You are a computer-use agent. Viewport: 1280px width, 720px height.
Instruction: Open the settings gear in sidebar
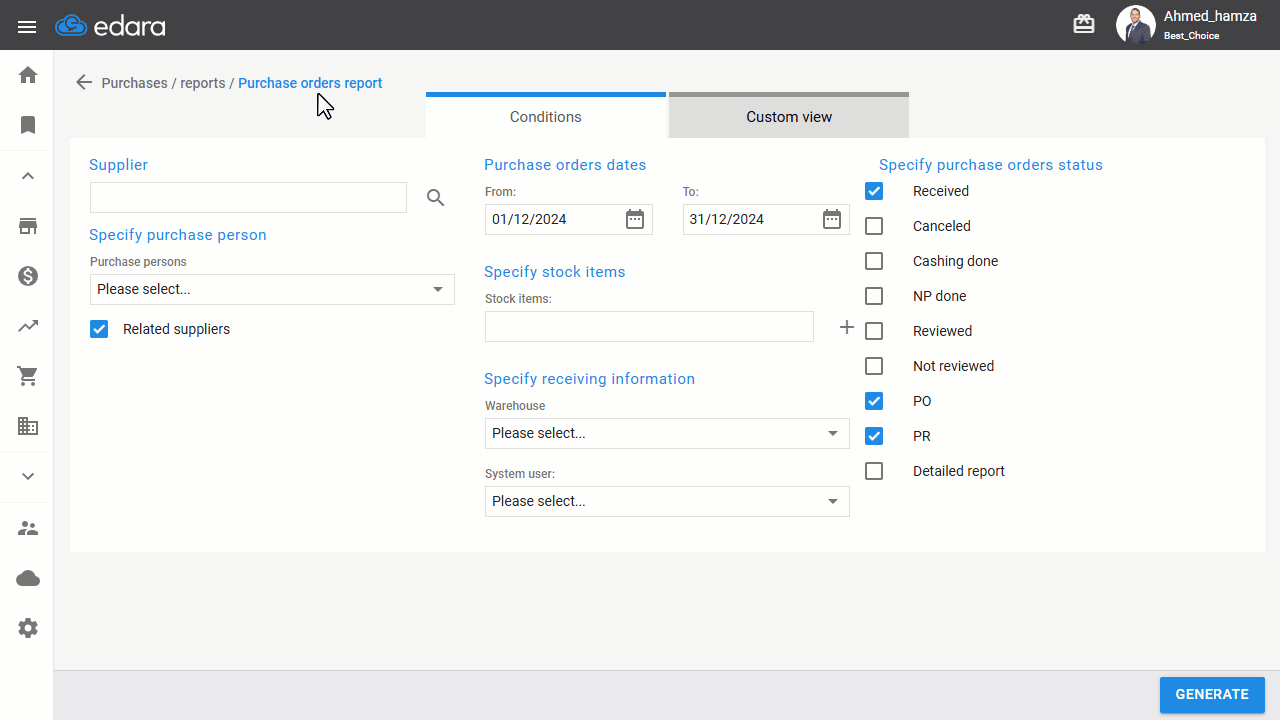point(28,628)
